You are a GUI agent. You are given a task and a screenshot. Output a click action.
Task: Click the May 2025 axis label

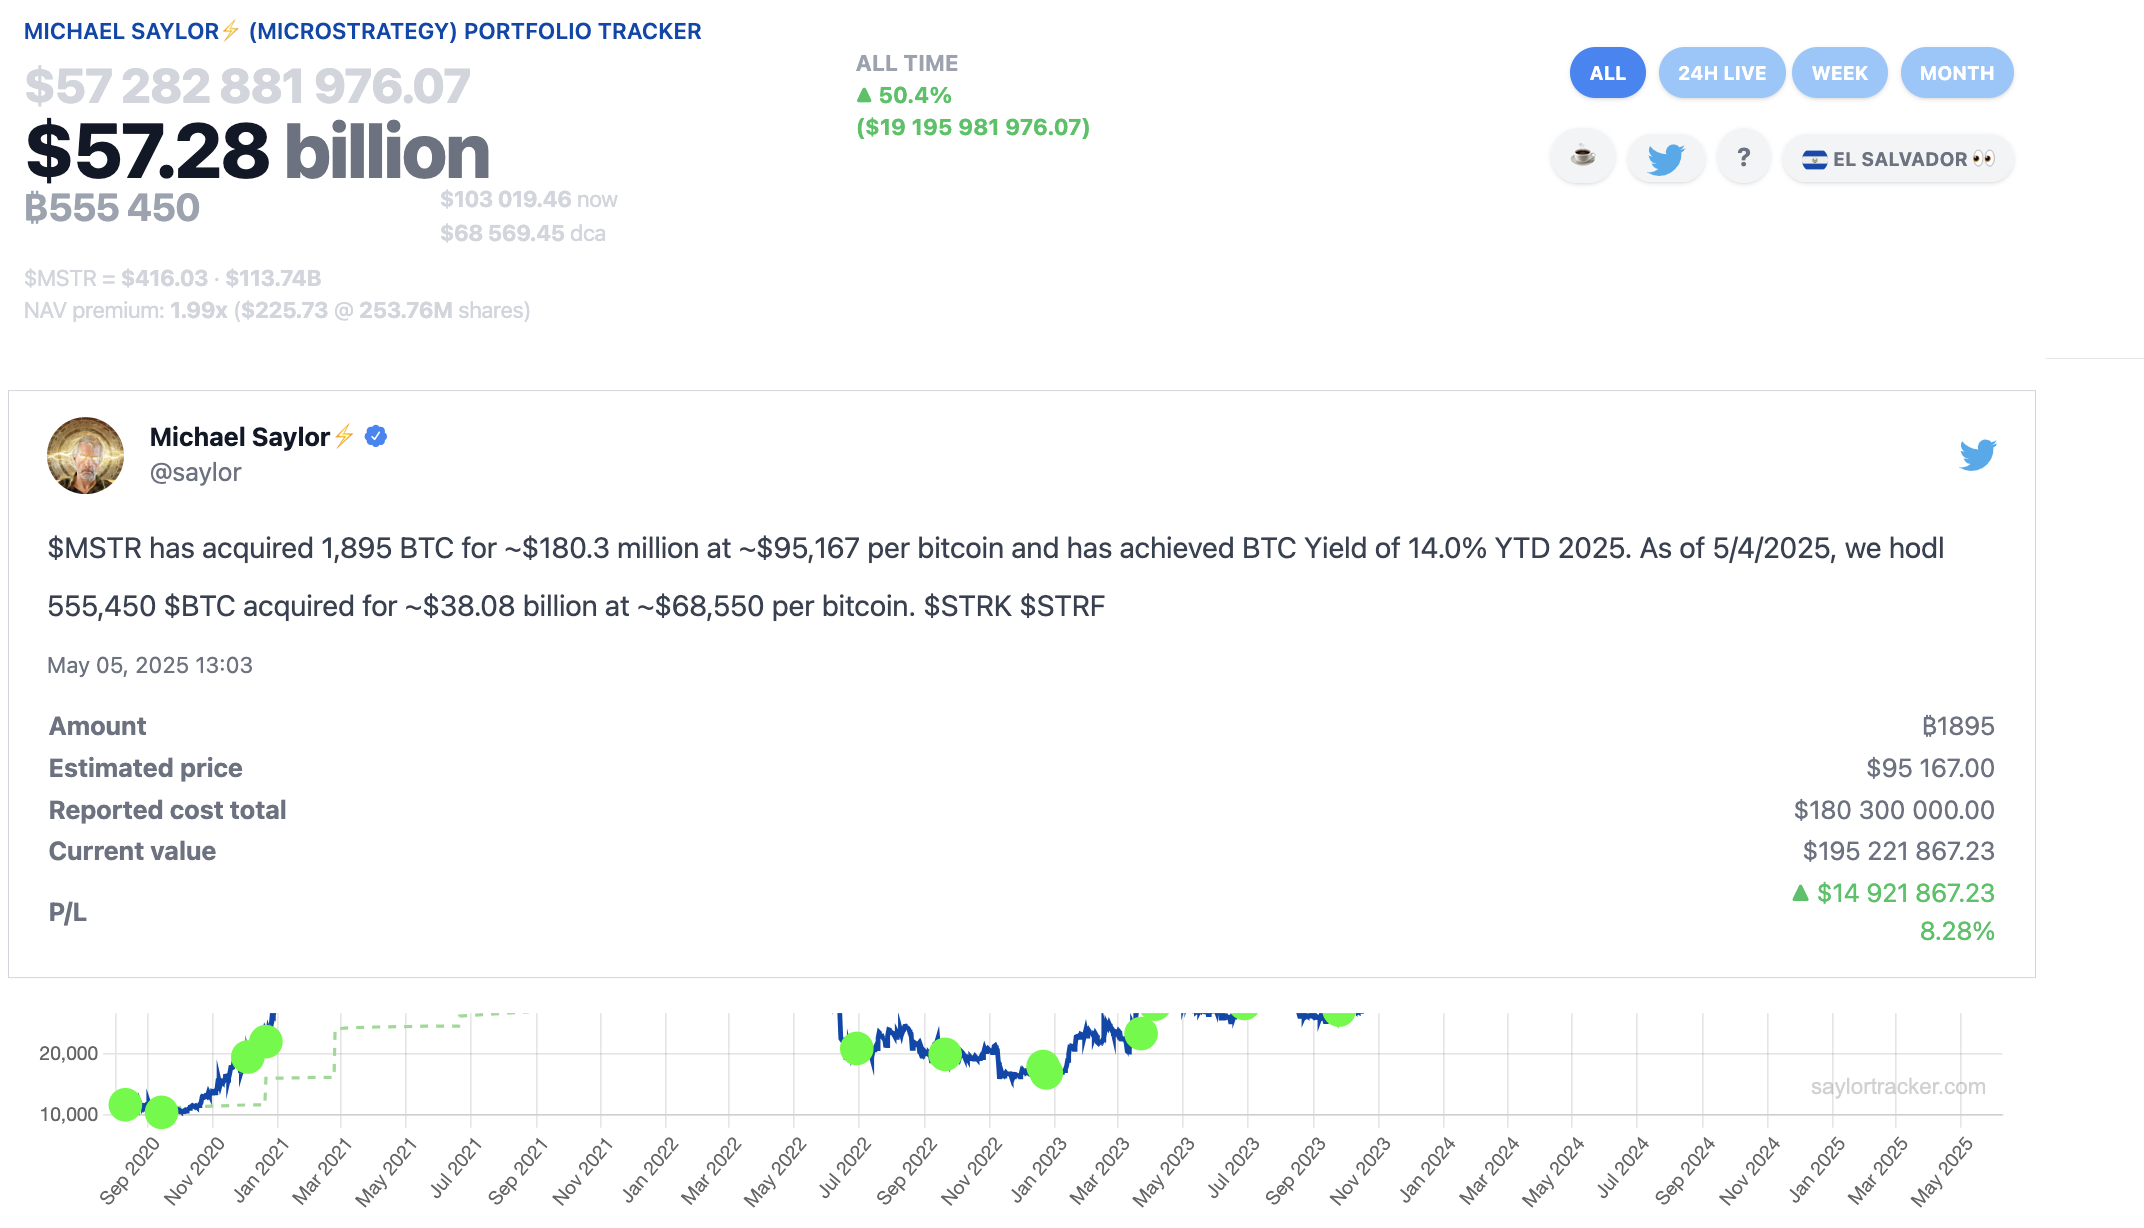[1942, 1171]
